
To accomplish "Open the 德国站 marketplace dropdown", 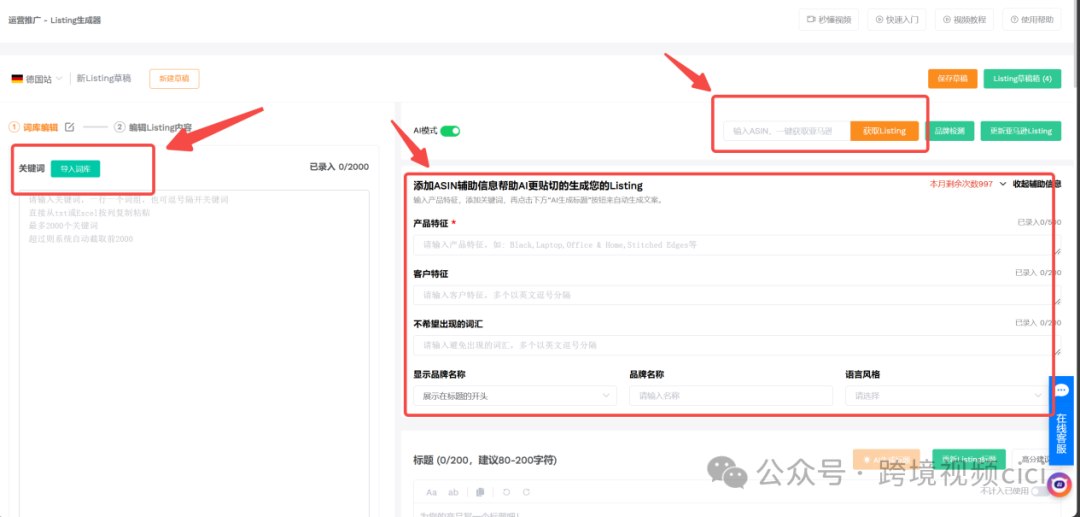I will (x=37, y=78).
